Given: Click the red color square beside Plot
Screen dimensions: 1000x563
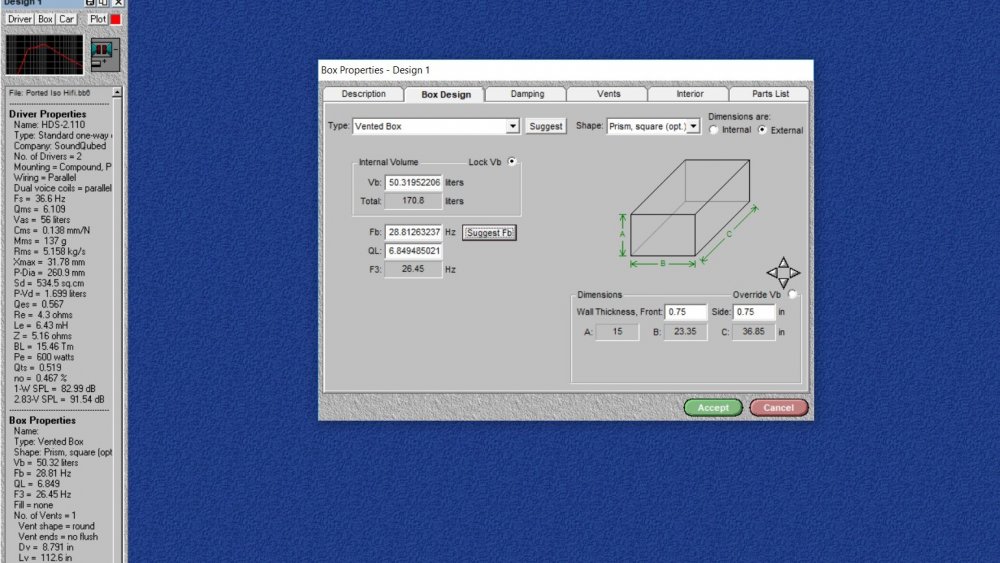Looking at the screenshot, I should click(115, 19).
